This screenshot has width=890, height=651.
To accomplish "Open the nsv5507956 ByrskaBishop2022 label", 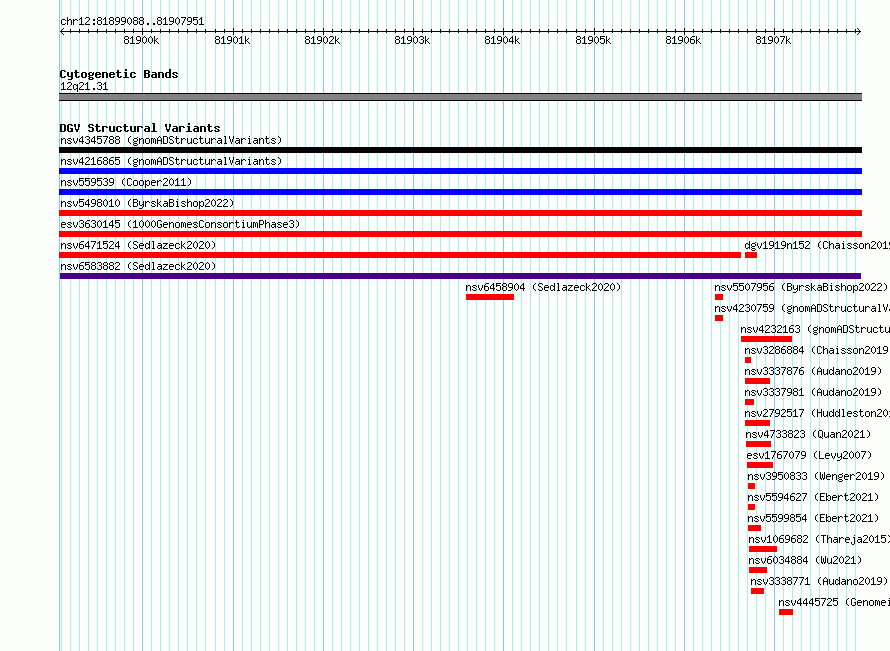I will [x=801, y=287].
